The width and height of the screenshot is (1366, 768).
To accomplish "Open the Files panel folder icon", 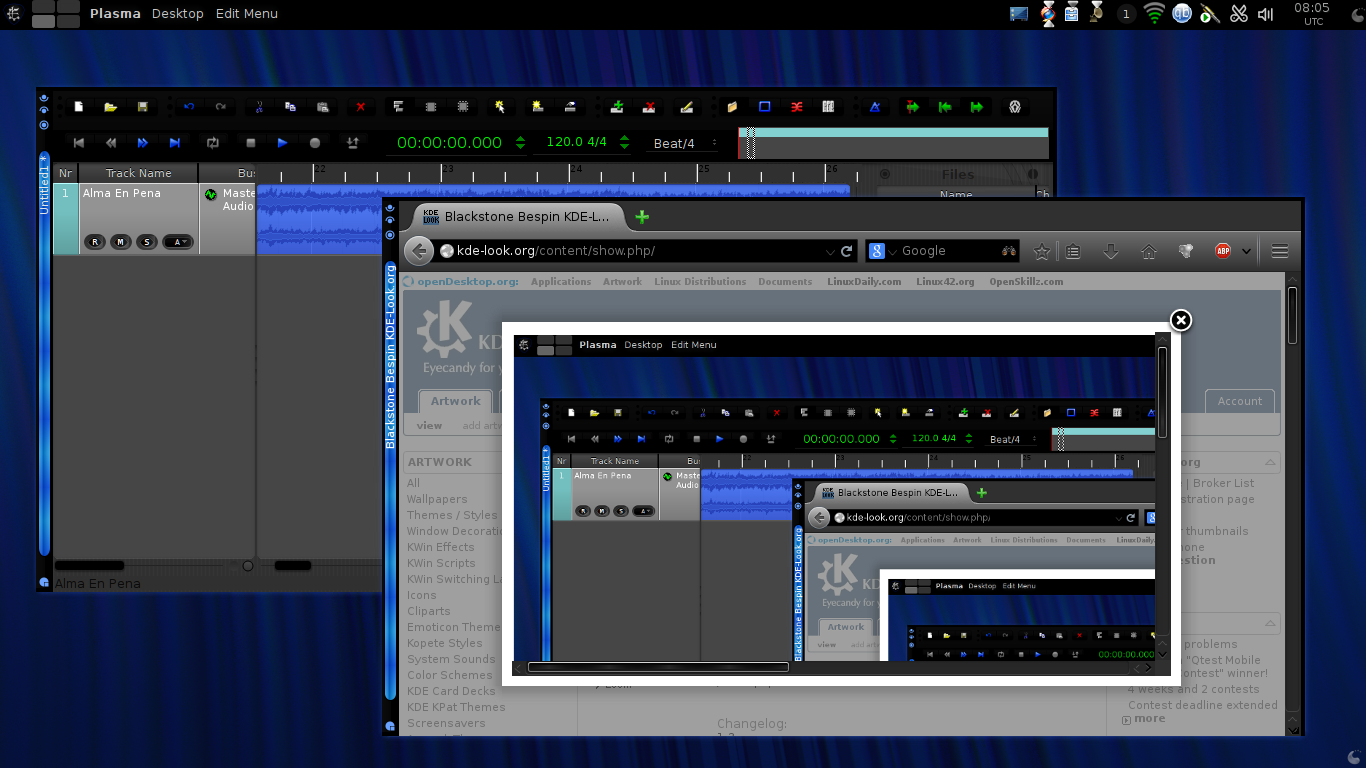I will 732,107.
